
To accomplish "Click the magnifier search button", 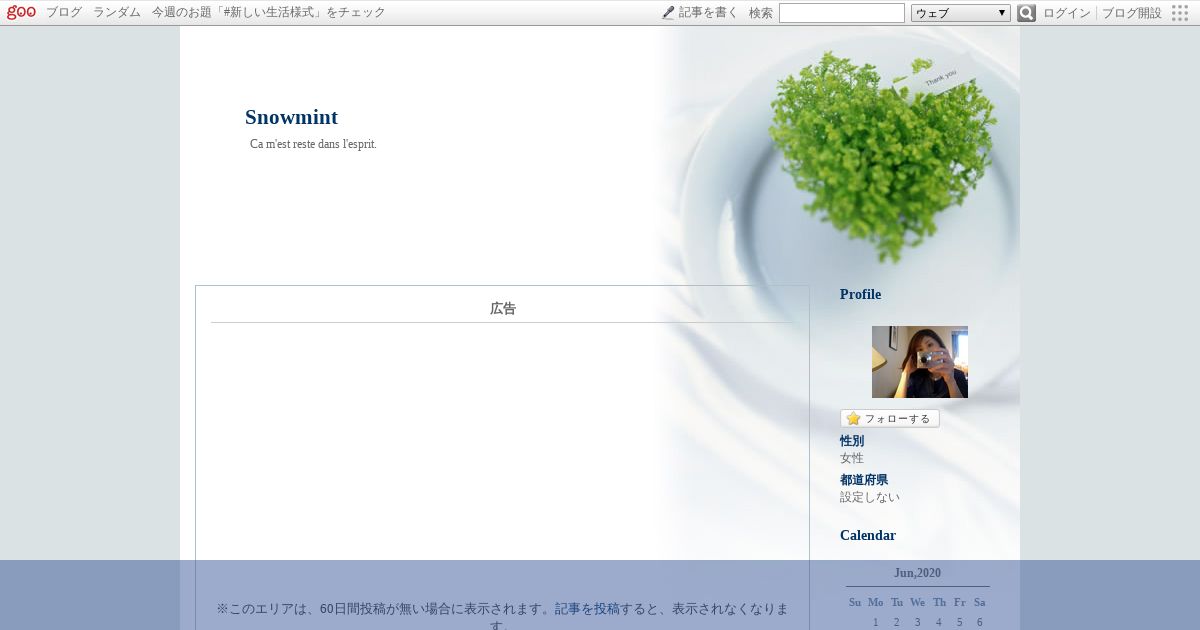I will (x=1026, y=13).
